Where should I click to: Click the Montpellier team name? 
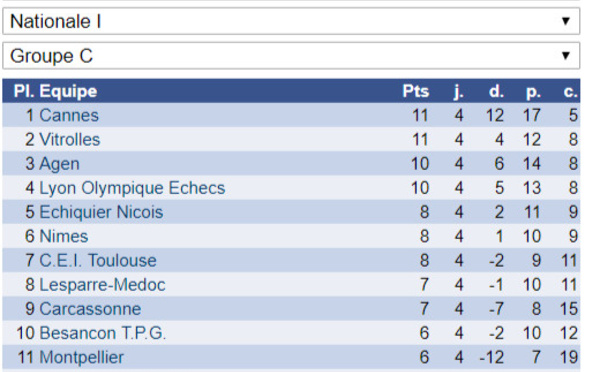[x=82, y=357]
